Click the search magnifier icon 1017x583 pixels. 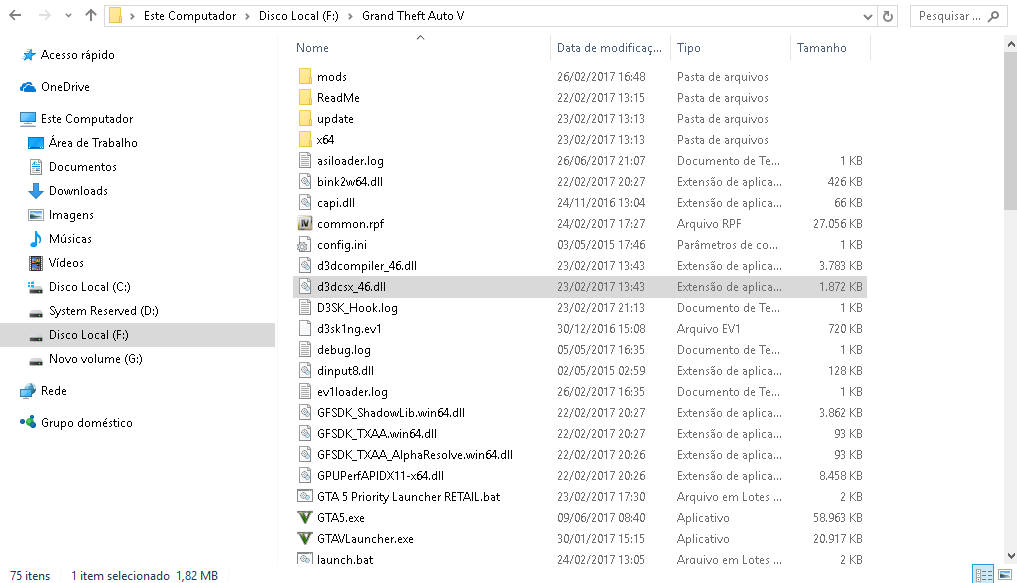(x=994, y=16)
